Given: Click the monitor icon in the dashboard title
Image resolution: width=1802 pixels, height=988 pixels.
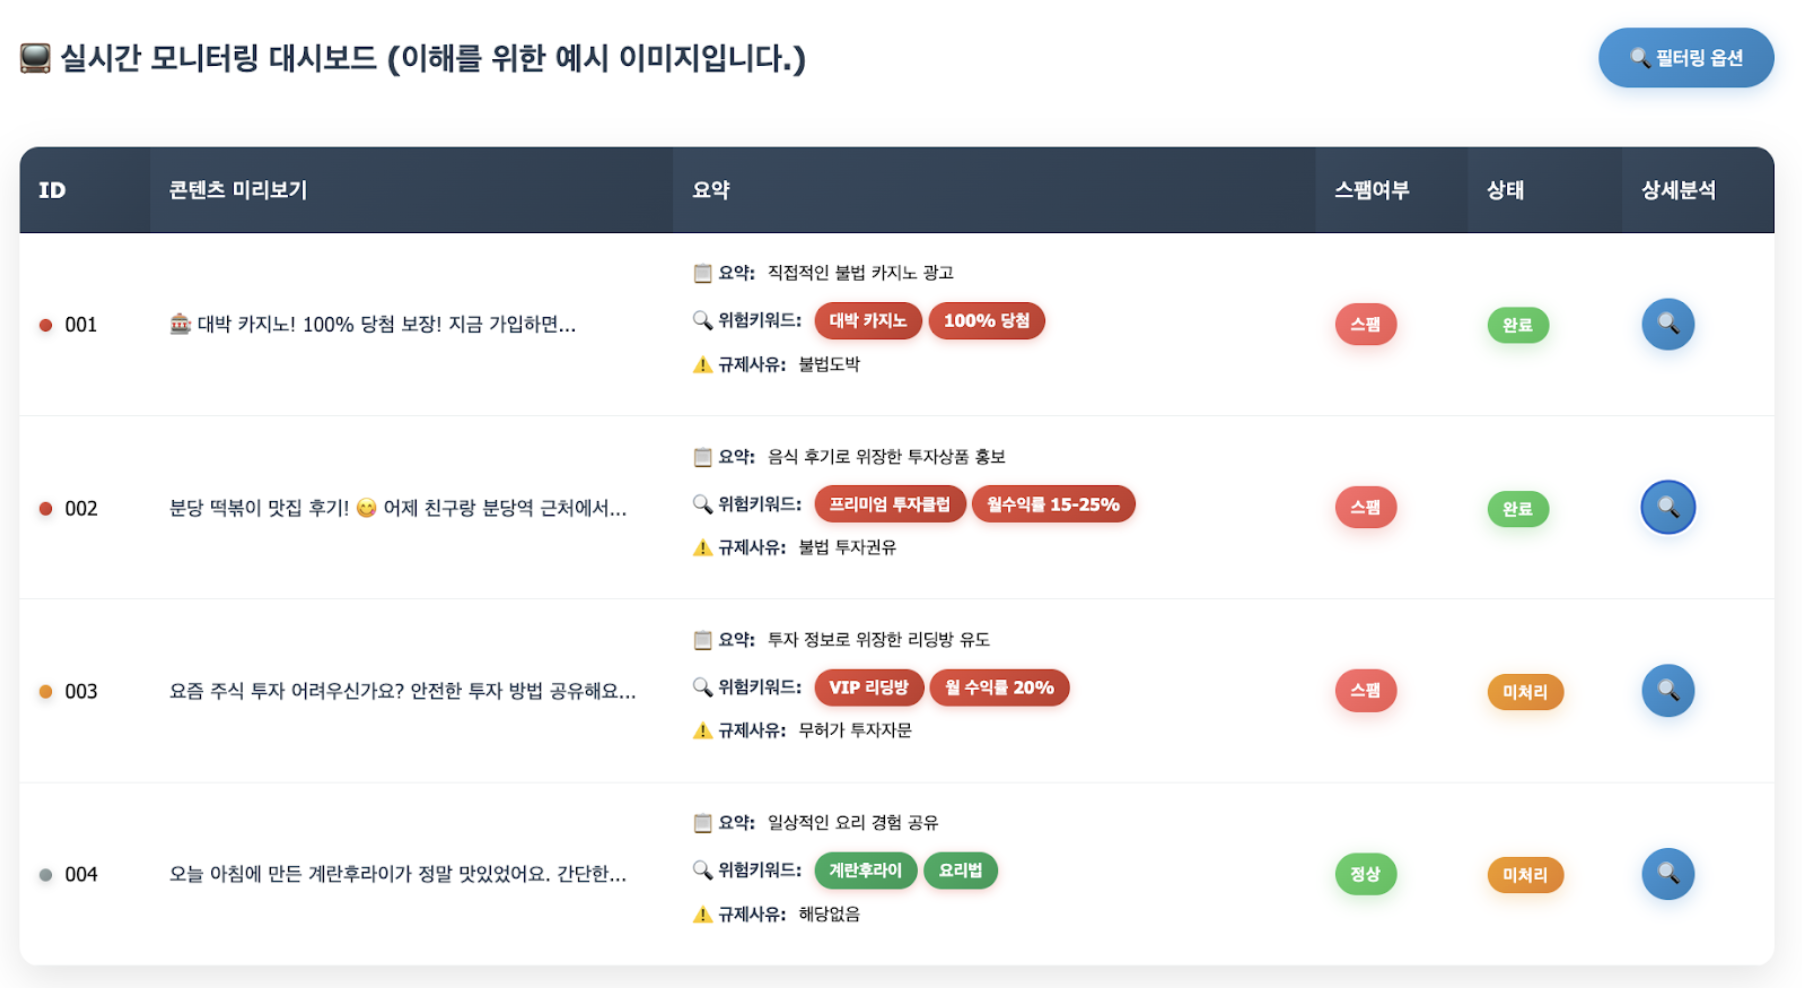Looking at the screenshot, I should point(35,58).
